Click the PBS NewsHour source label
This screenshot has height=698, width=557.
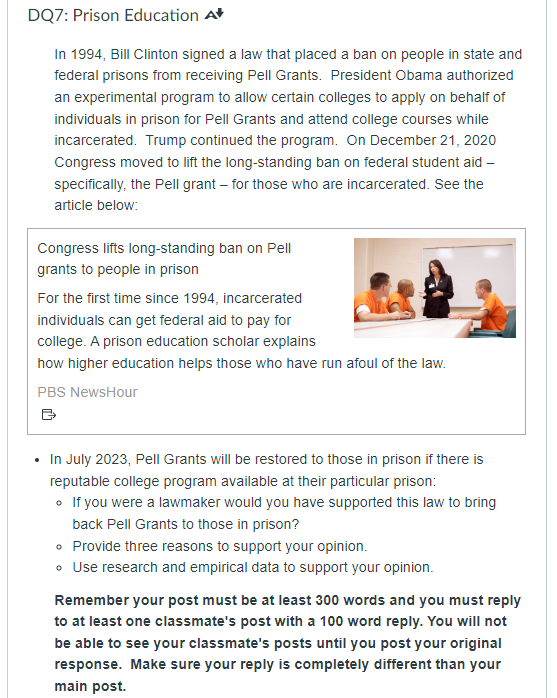pos(87,392)
